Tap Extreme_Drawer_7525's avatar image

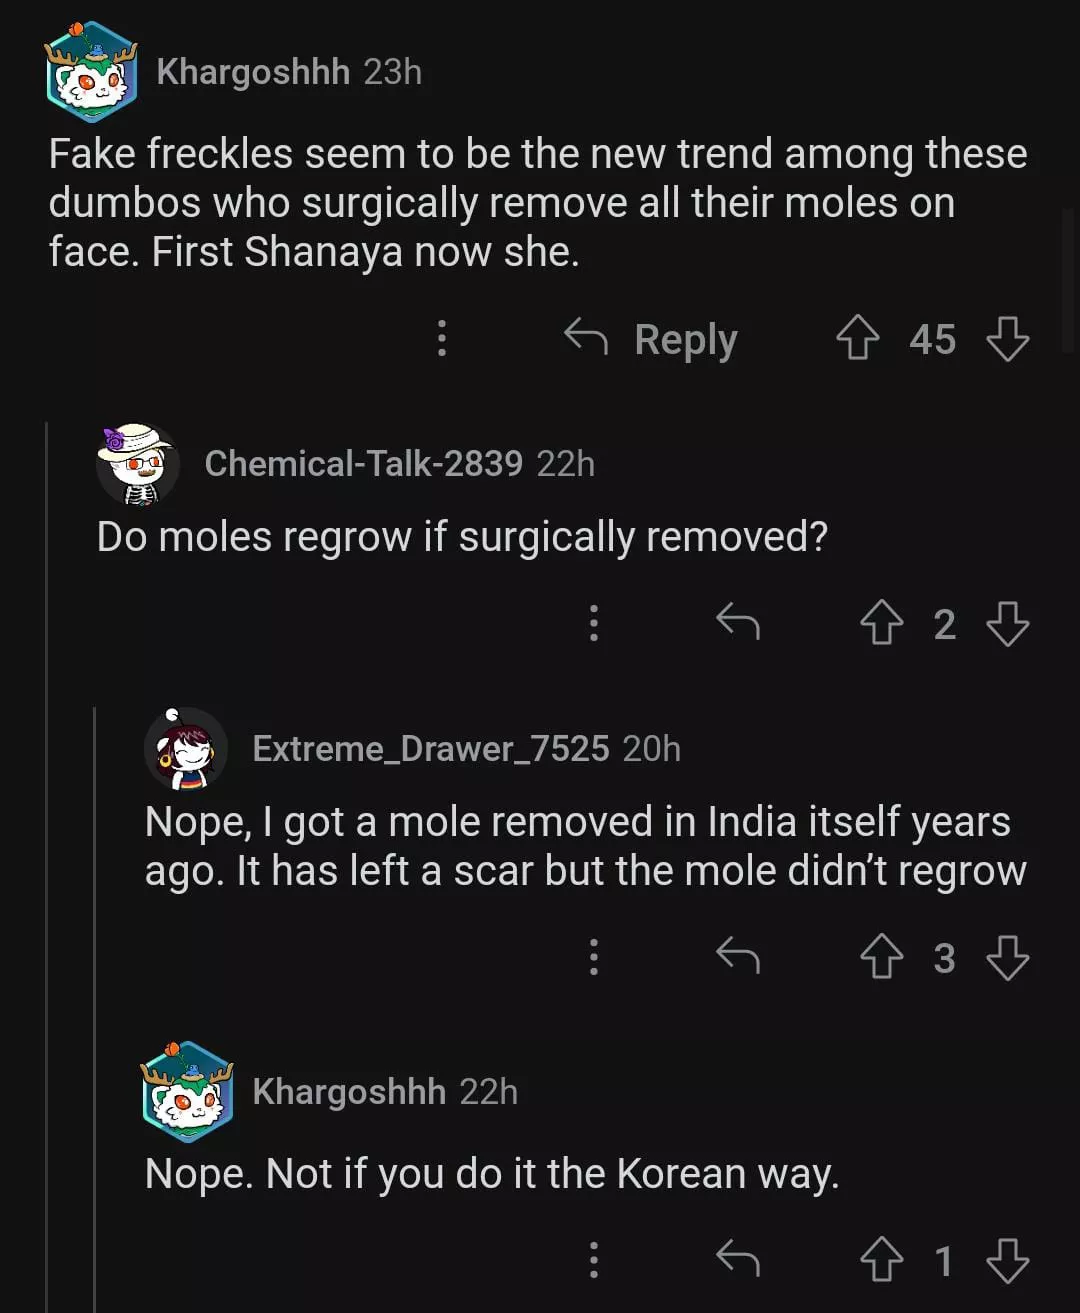(186, 750)
